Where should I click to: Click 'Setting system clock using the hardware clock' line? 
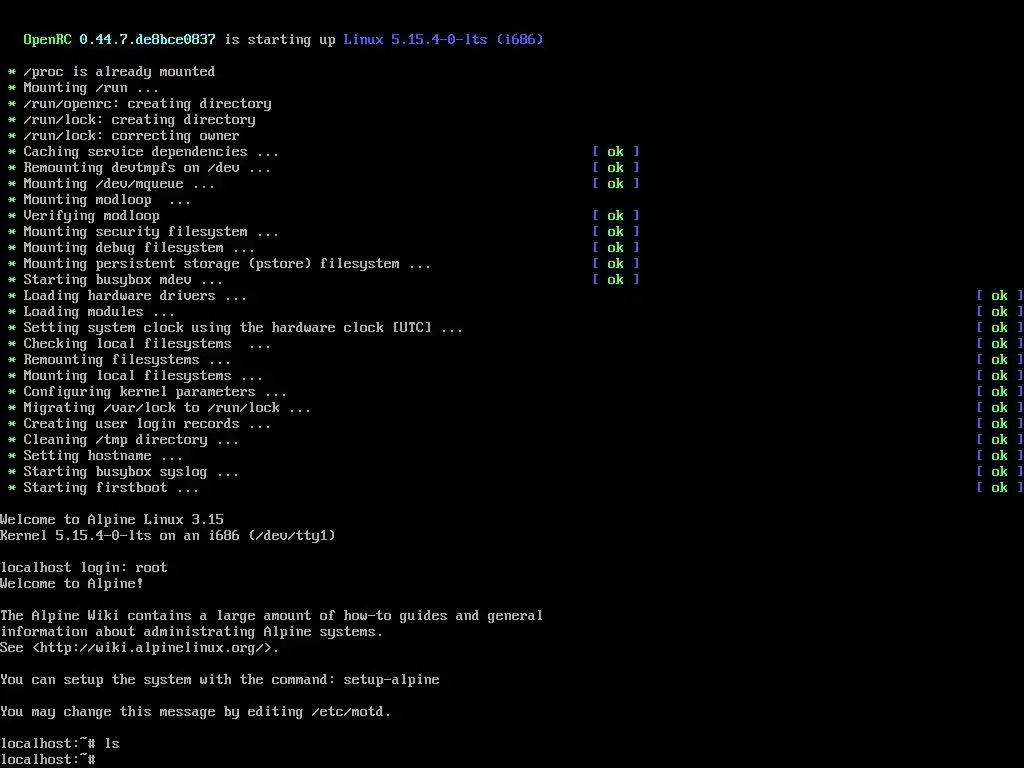[x=243, y=327]
